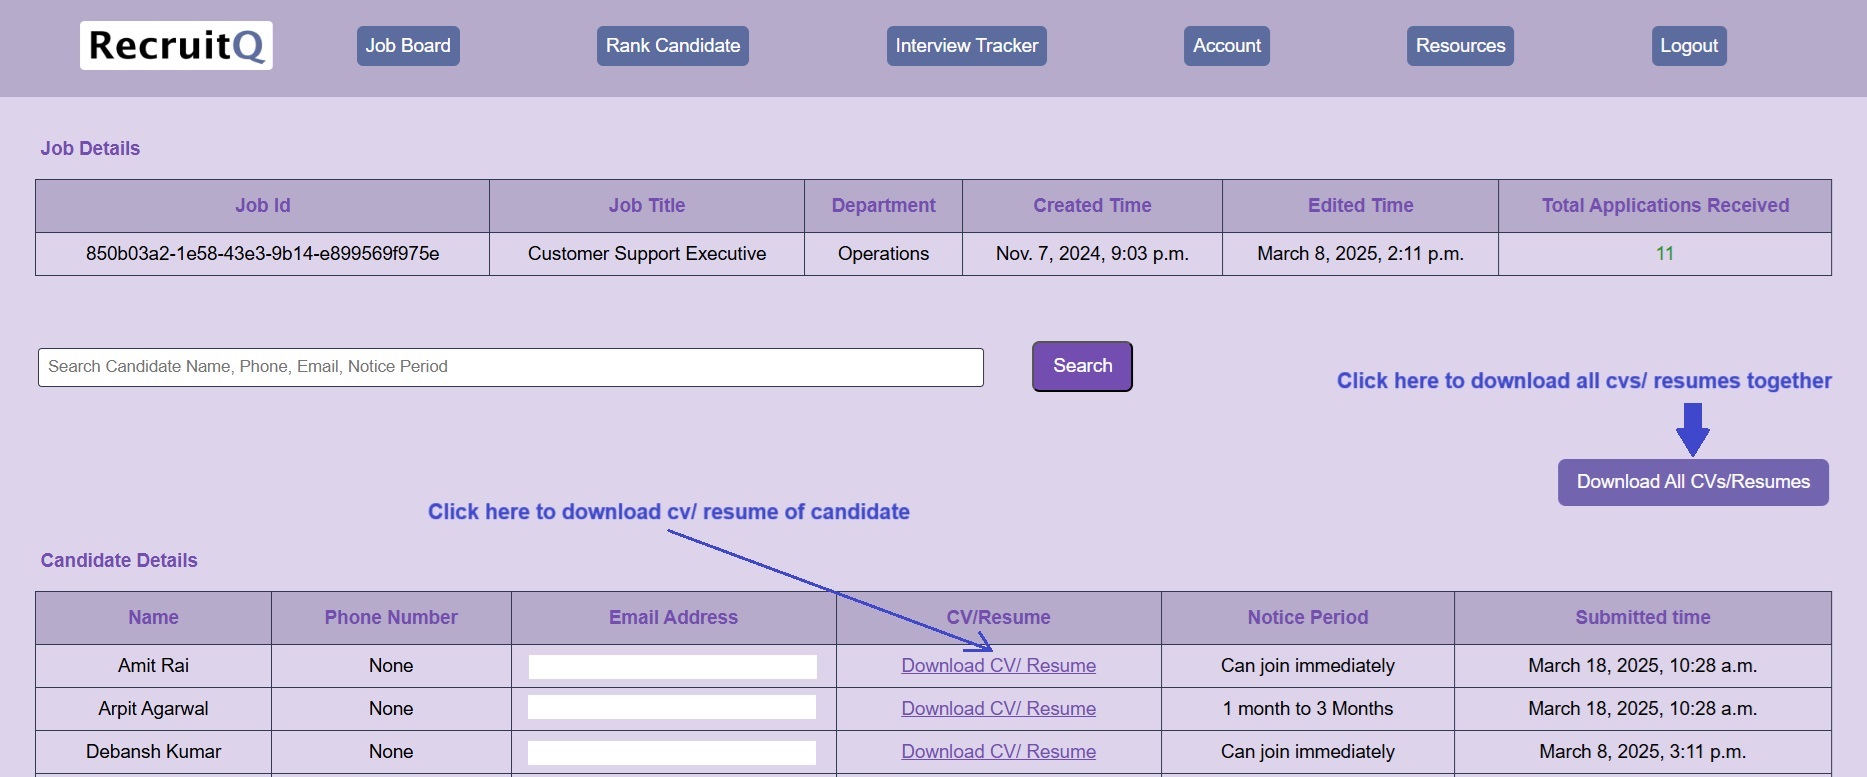Click Amit Rai's submitted time cell
This screenshot has width=1867, height=777.
pyautogui.click(x=1643, y=666)
